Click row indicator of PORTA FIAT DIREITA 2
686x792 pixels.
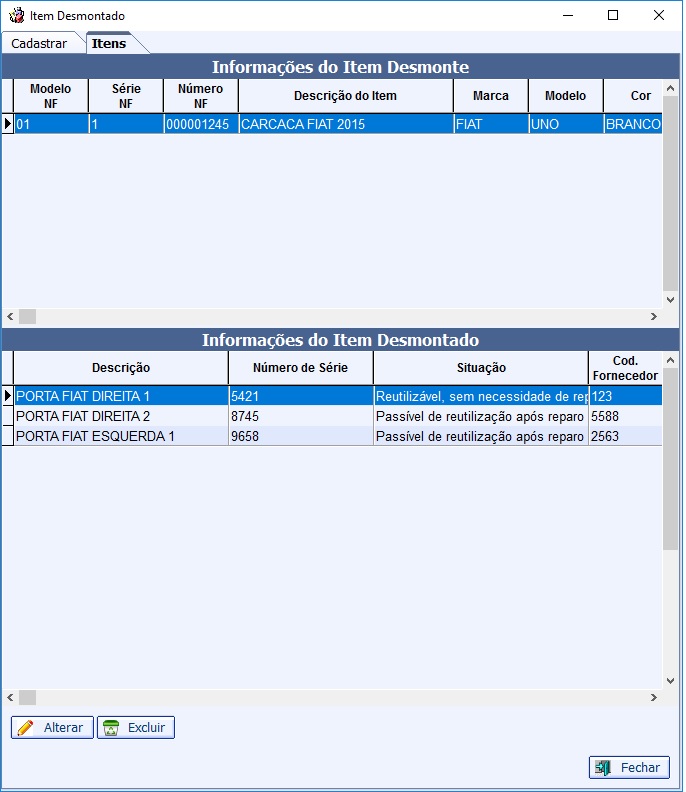tap(8, 416)
